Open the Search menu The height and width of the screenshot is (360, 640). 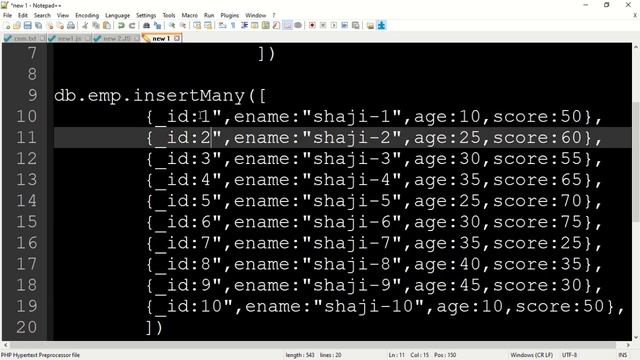point(42,15)
